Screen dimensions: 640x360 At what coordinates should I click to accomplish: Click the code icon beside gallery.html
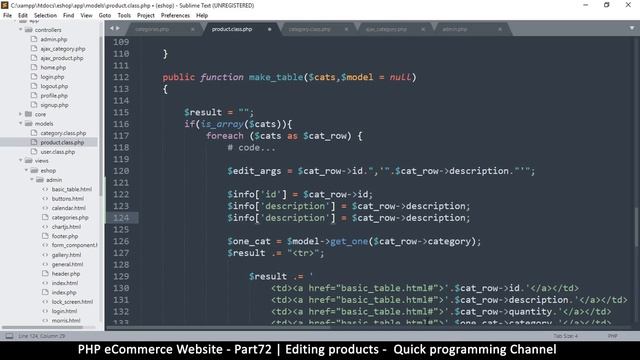[x=45, y=255]
